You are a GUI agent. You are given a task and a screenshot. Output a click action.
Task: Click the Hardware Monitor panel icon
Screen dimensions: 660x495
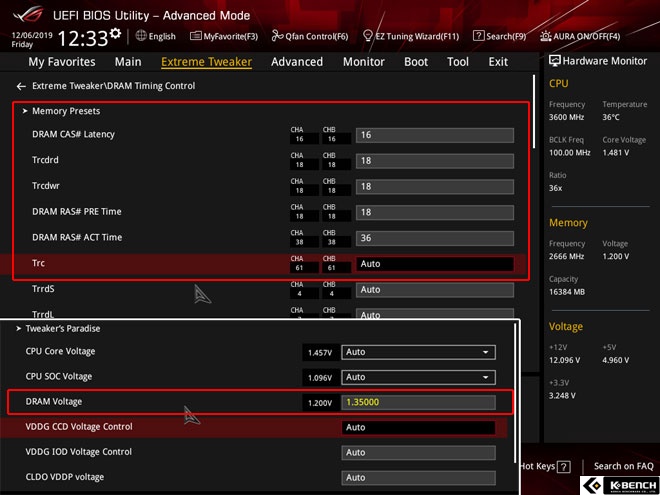tap(555, 61)
